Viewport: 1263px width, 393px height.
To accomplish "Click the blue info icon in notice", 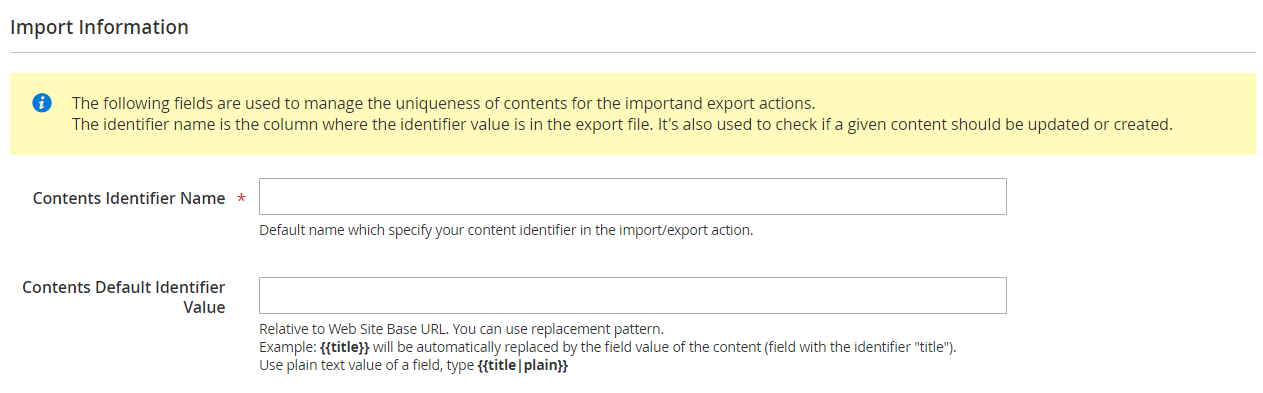I will tap(41, 102).
